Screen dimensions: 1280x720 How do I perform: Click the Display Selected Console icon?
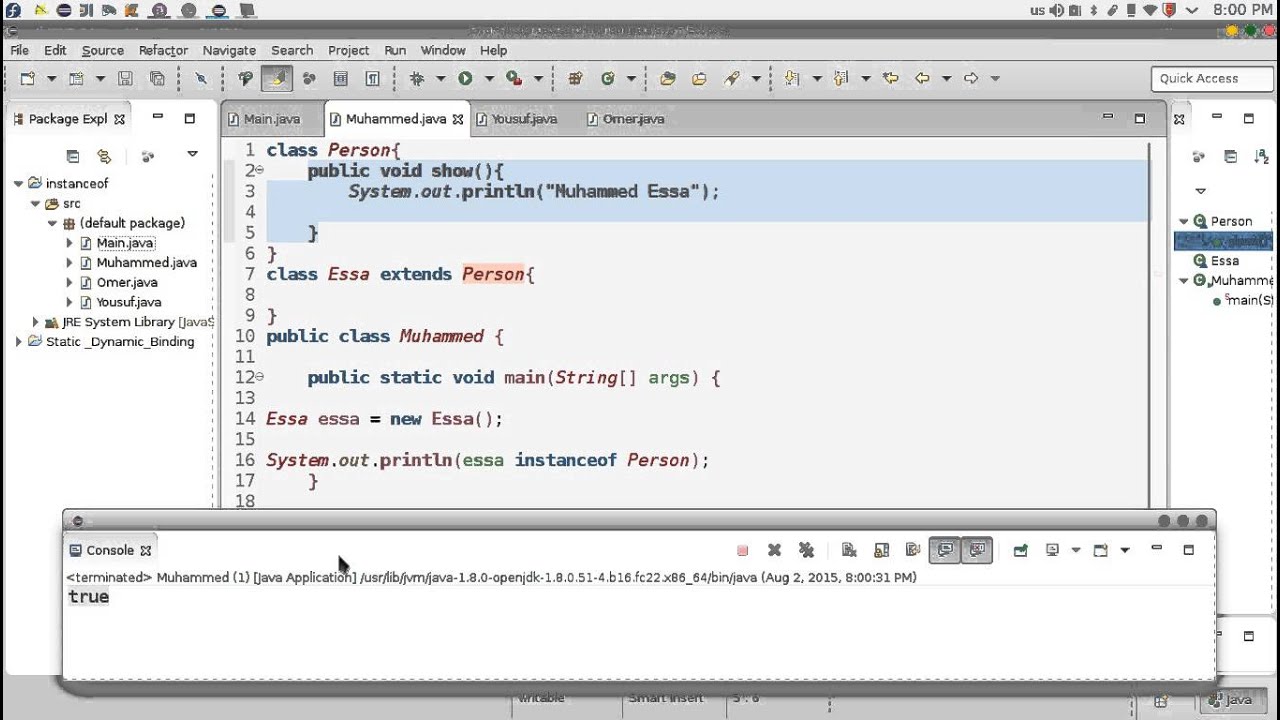click(x=1052, y=550)
